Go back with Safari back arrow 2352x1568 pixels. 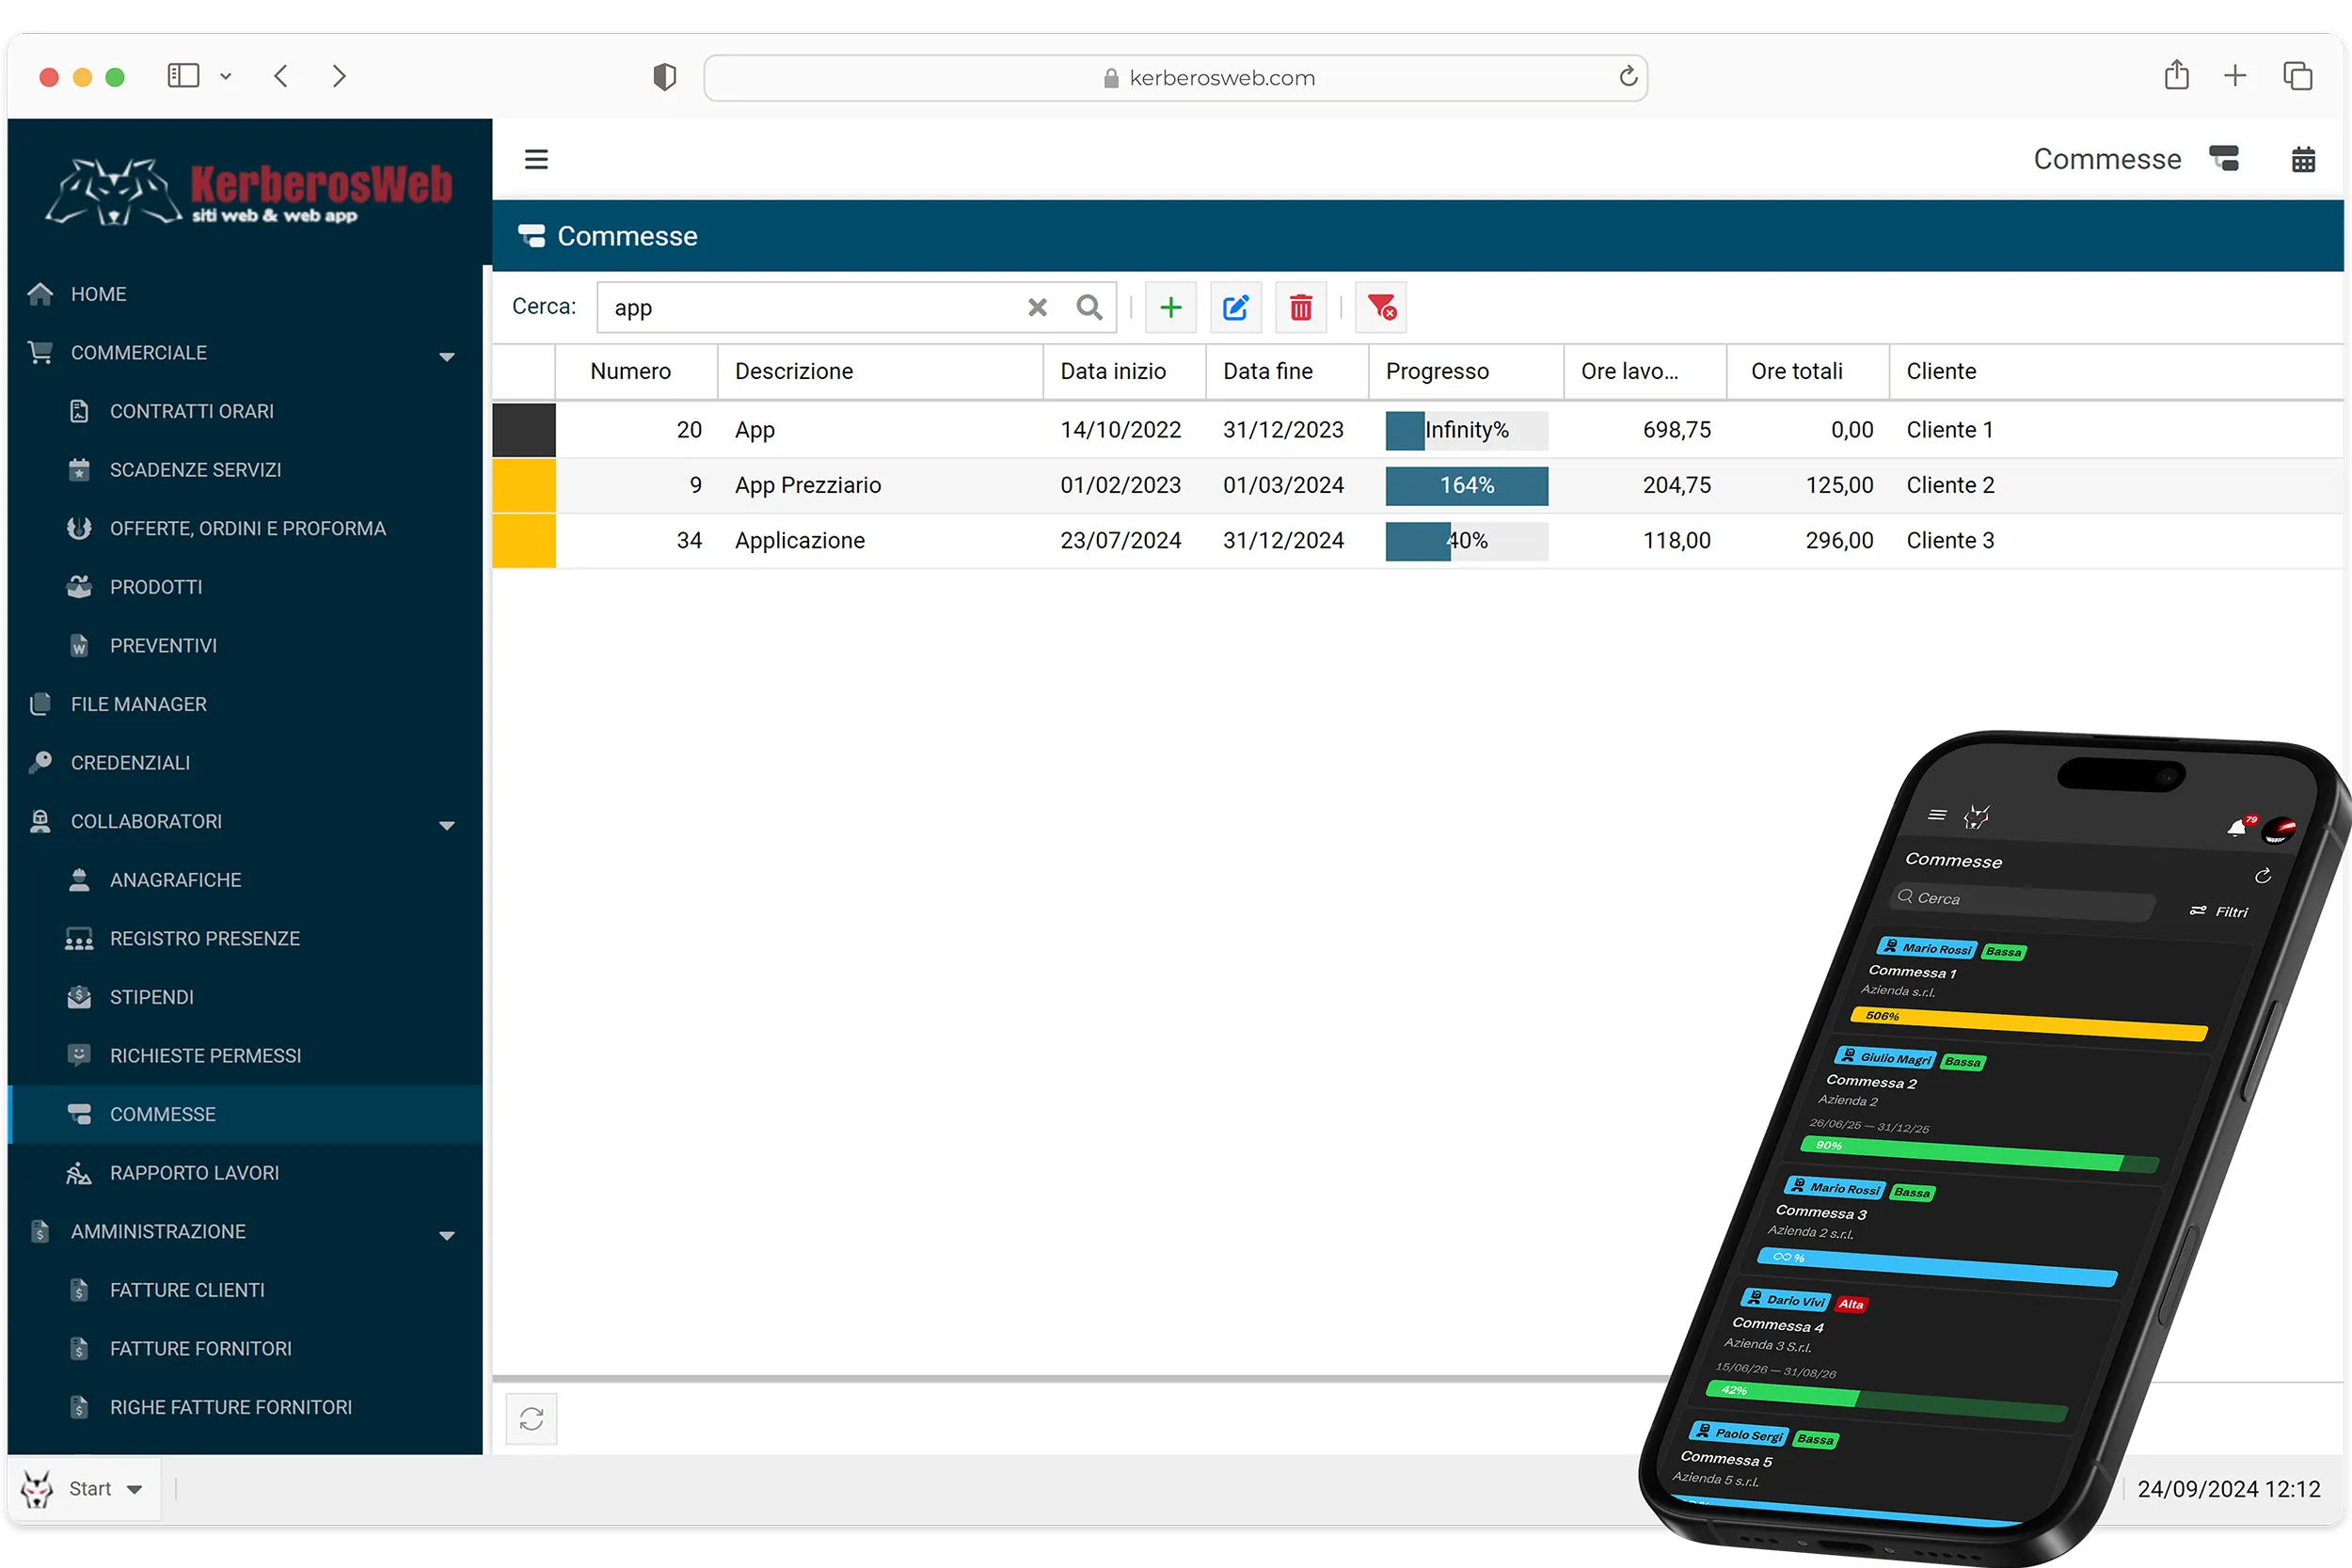(x=281, y=76)
